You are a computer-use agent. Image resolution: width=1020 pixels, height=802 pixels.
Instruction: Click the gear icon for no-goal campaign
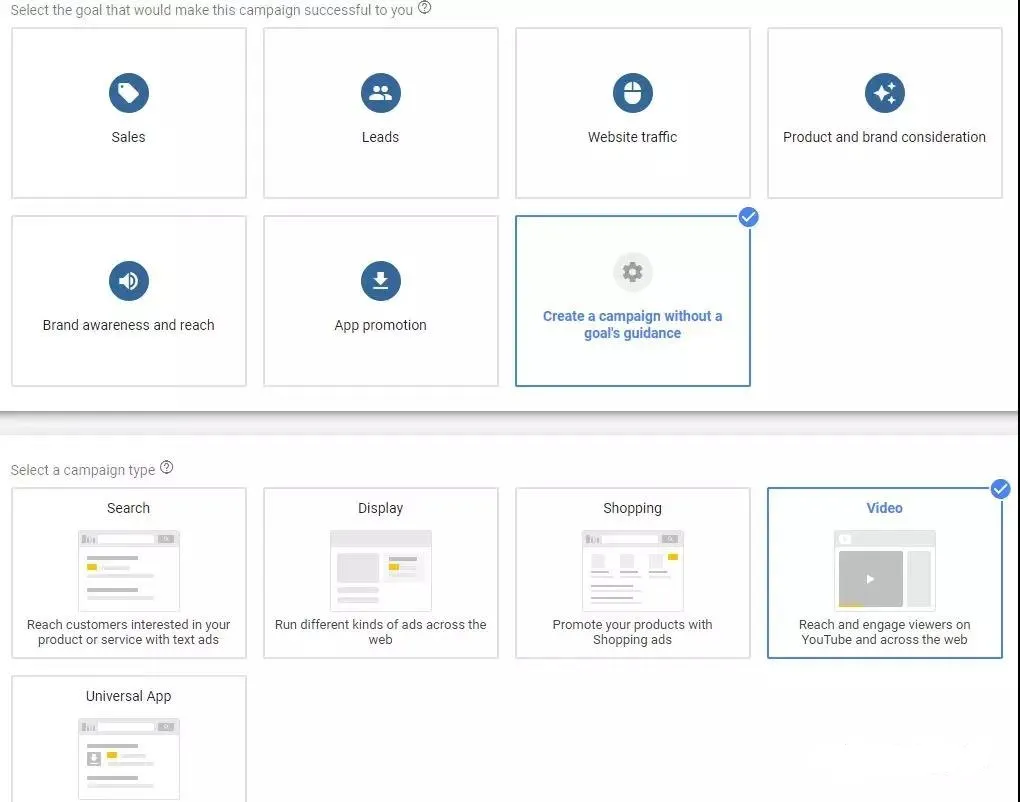click(632, 272)
